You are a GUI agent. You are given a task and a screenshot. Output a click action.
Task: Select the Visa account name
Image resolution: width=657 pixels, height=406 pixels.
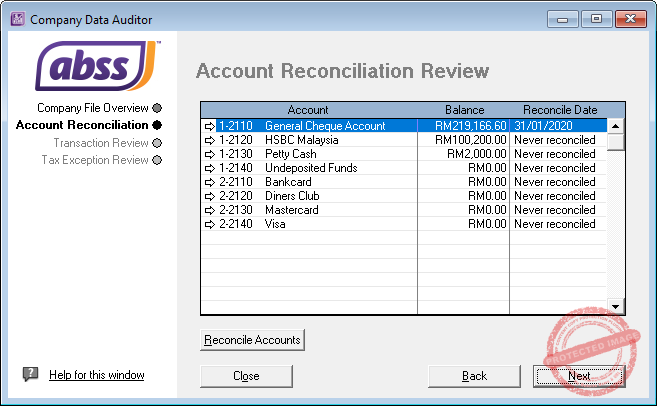click(x=275, y=224)
